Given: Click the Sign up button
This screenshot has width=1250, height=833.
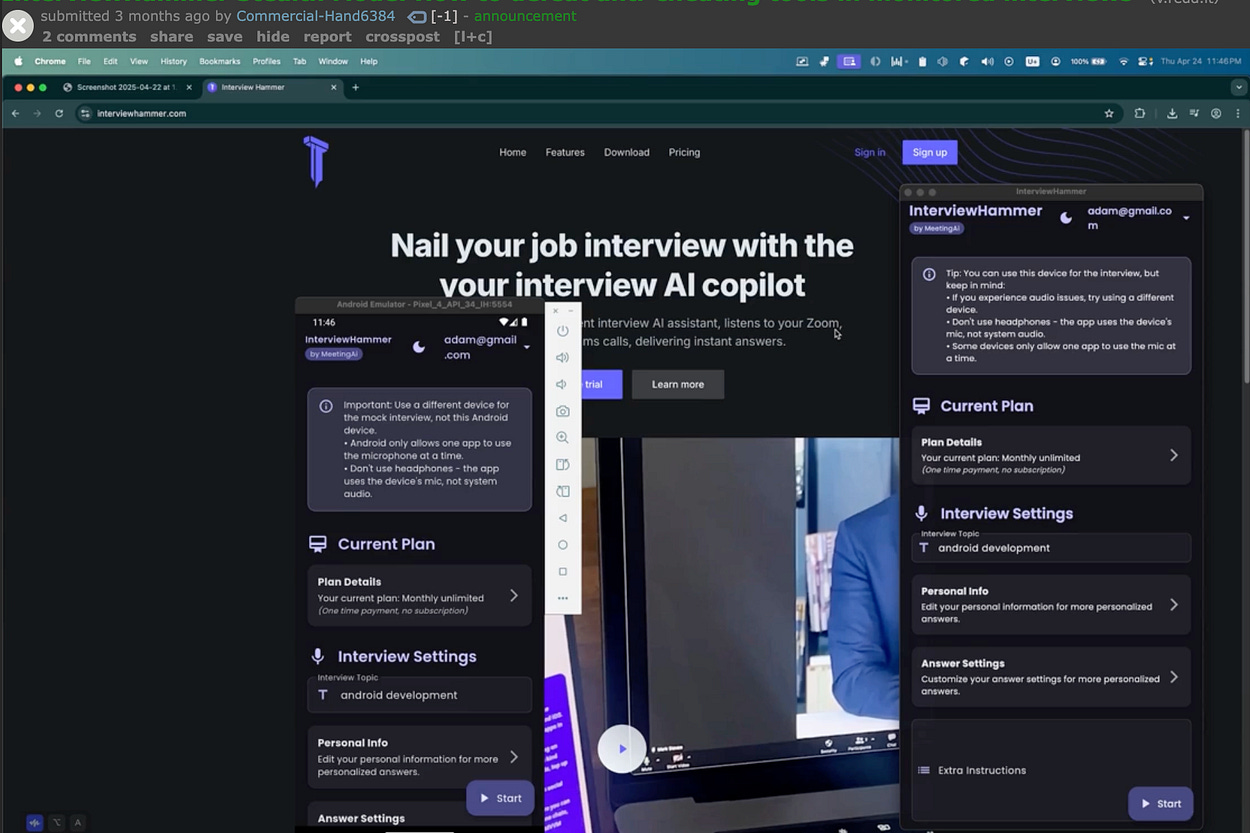Looking at the screenshot, I should coord(930,152).
